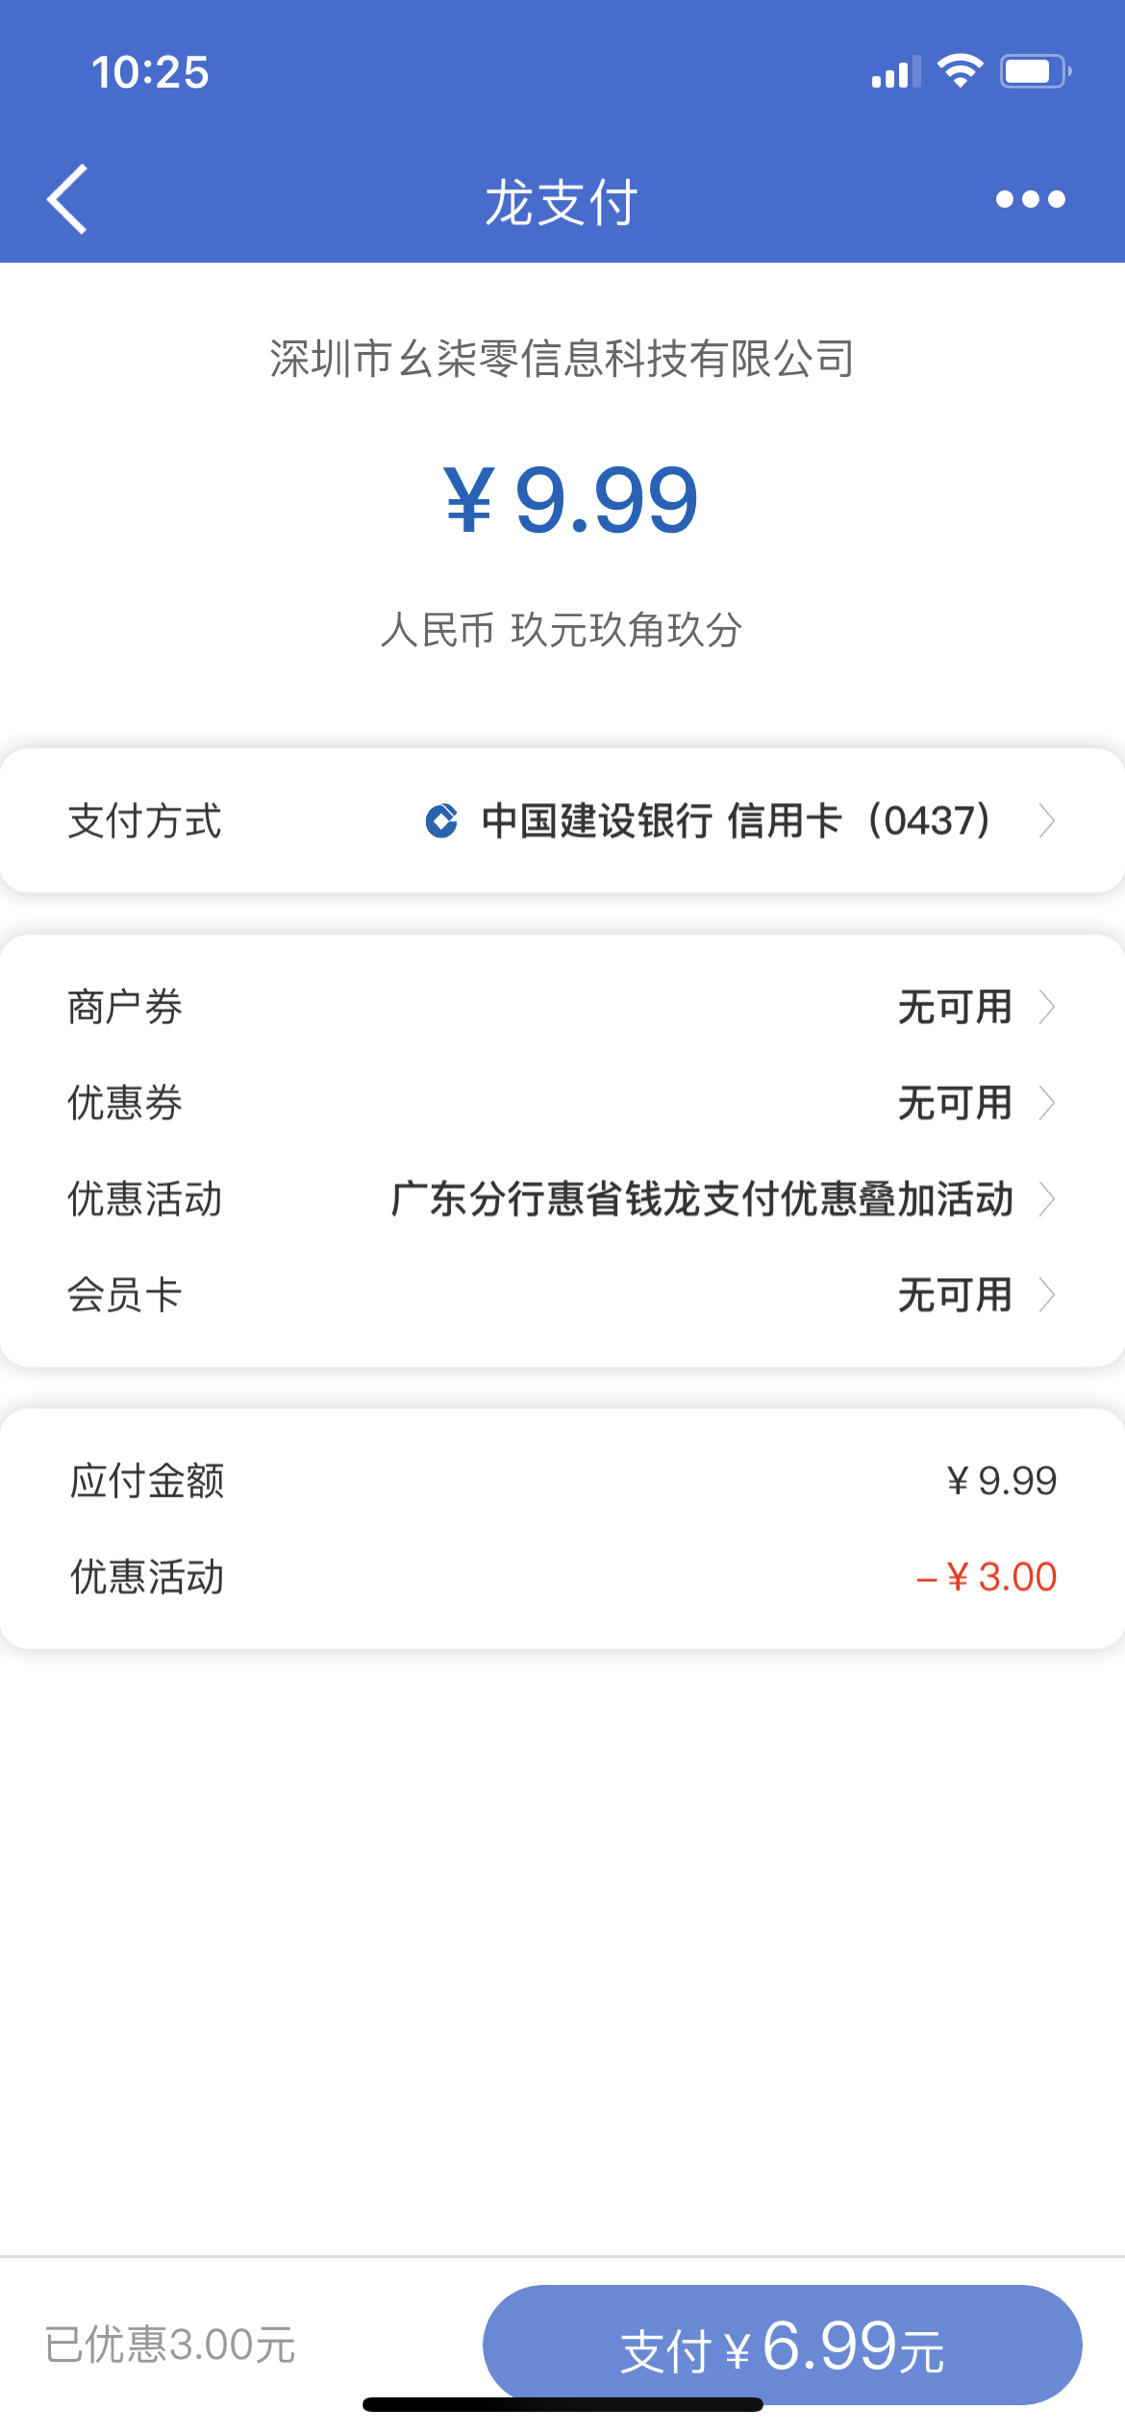
Task: Tap the Wi-Fi status icon
Action: tap(960, 71)
